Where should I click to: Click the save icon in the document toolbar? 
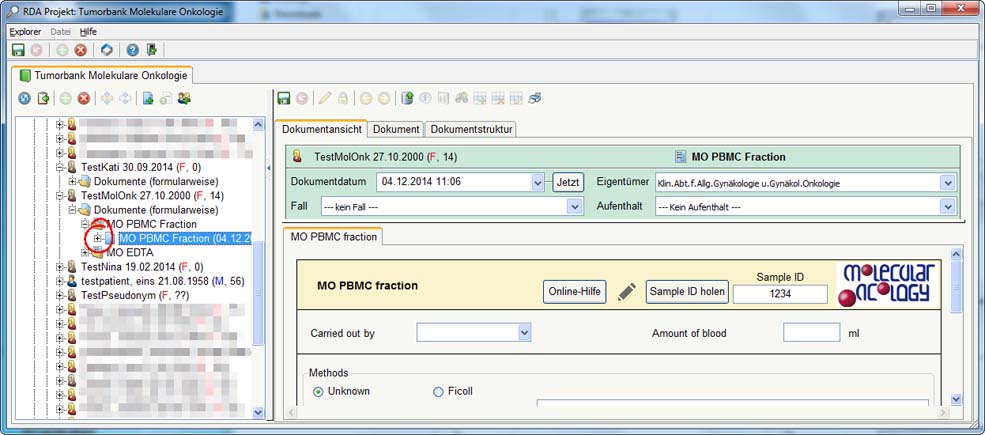(284, 98)
